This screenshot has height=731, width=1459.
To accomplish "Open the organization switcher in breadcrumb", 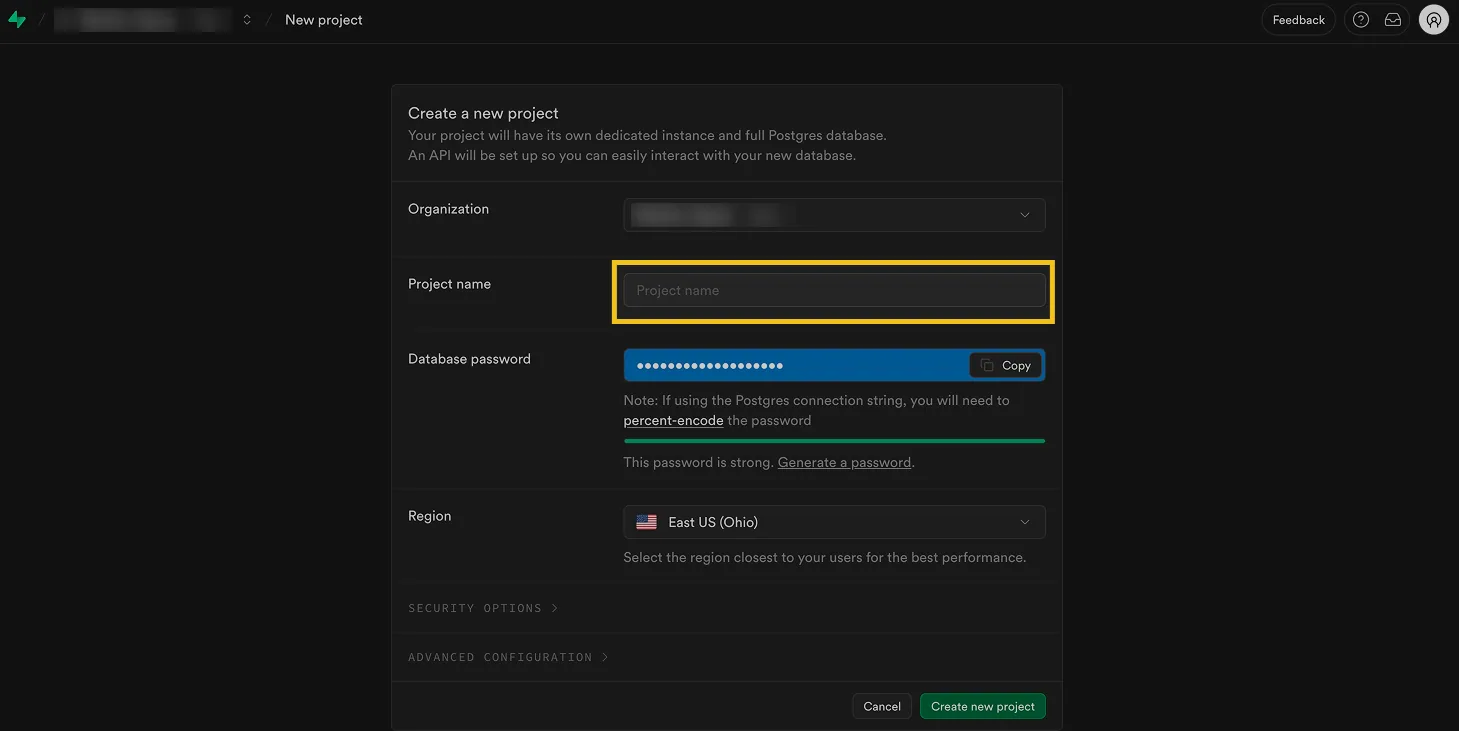I will tap(247, 20).
